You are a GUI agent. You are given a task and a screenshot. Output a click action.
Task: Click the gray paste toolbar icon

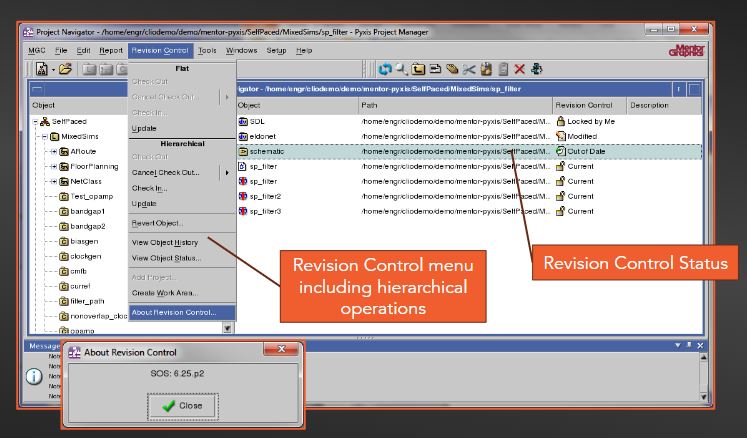pyautogui.click(x=503, y=69)
